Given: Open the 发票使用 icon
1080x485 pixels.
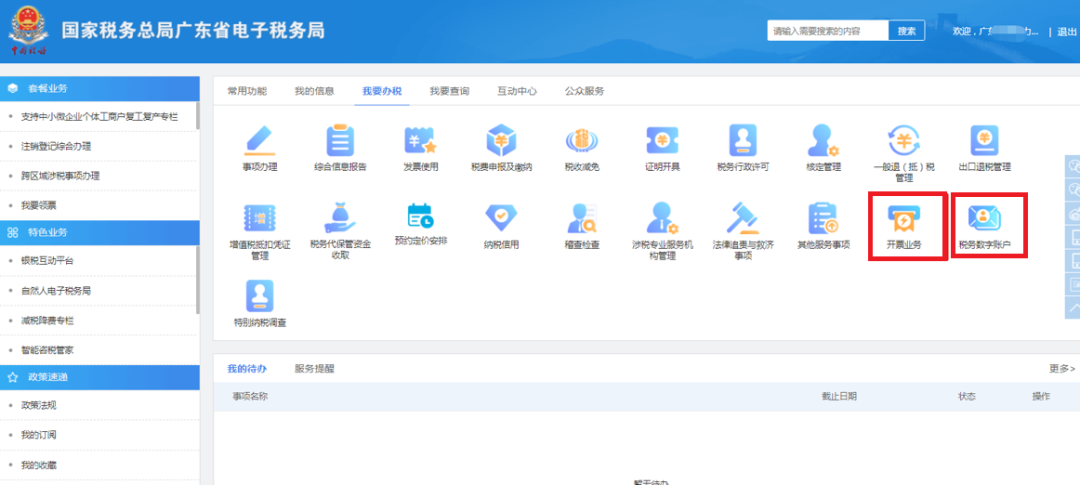Looking at the screenshot, I should coord(421,141).
